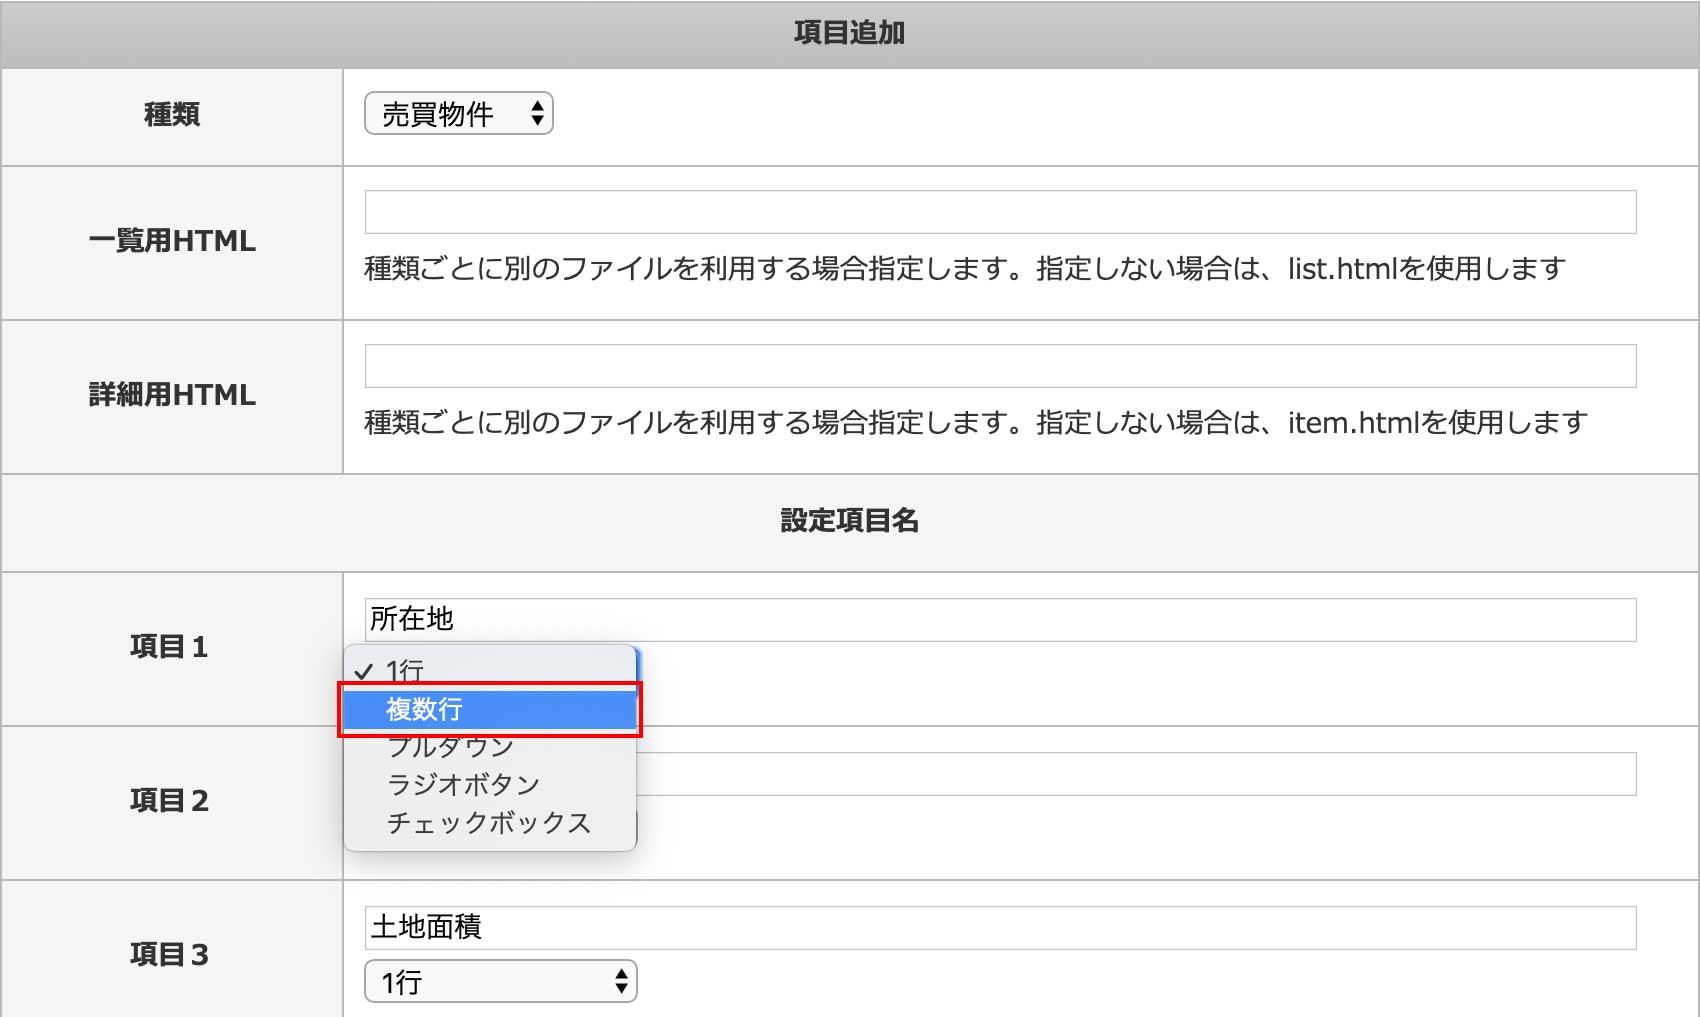1700x1017 pixels.
Task: Click the 一覧用HTML text input field
Action: 1000,212
